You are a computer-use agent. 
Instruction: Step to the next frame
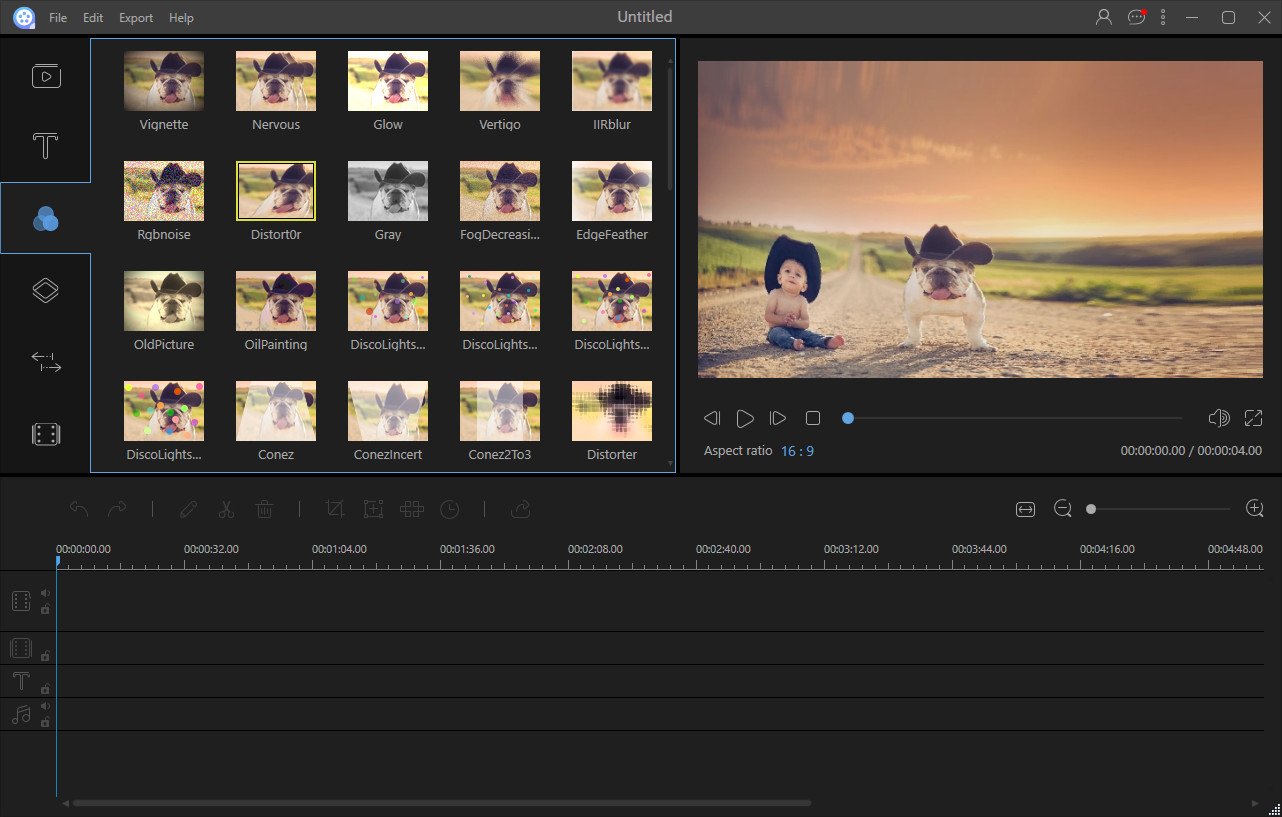point(778,418)
